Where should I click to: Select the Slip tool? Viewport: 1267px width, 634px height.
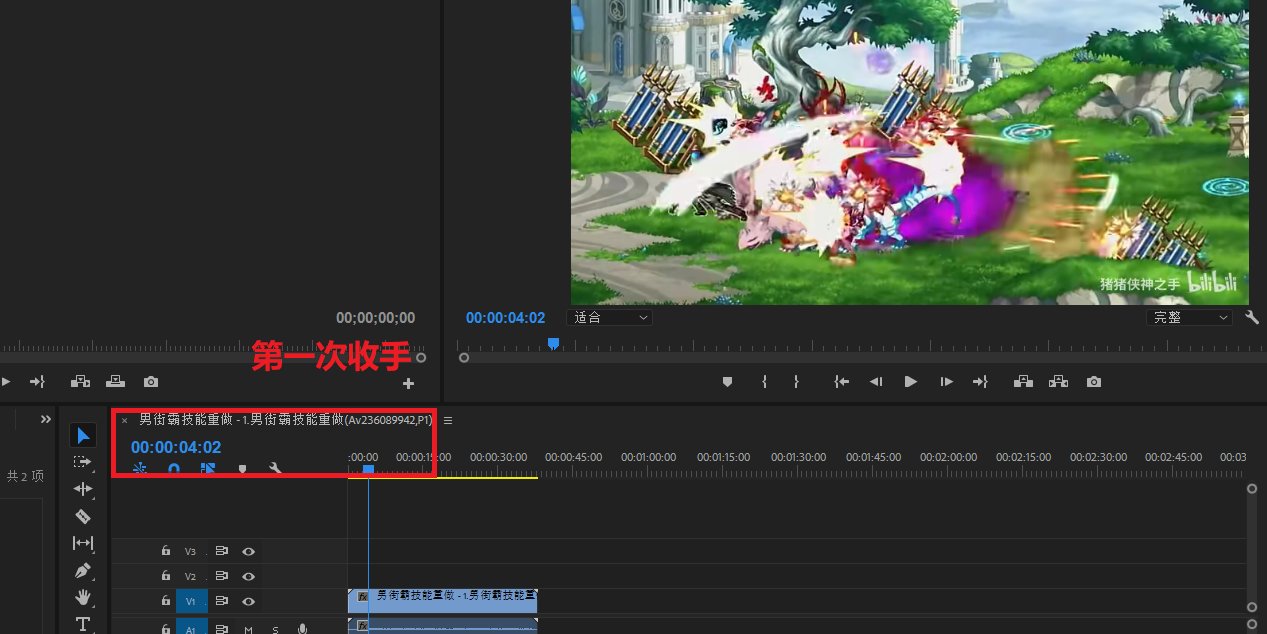click(x=83, y=543)
